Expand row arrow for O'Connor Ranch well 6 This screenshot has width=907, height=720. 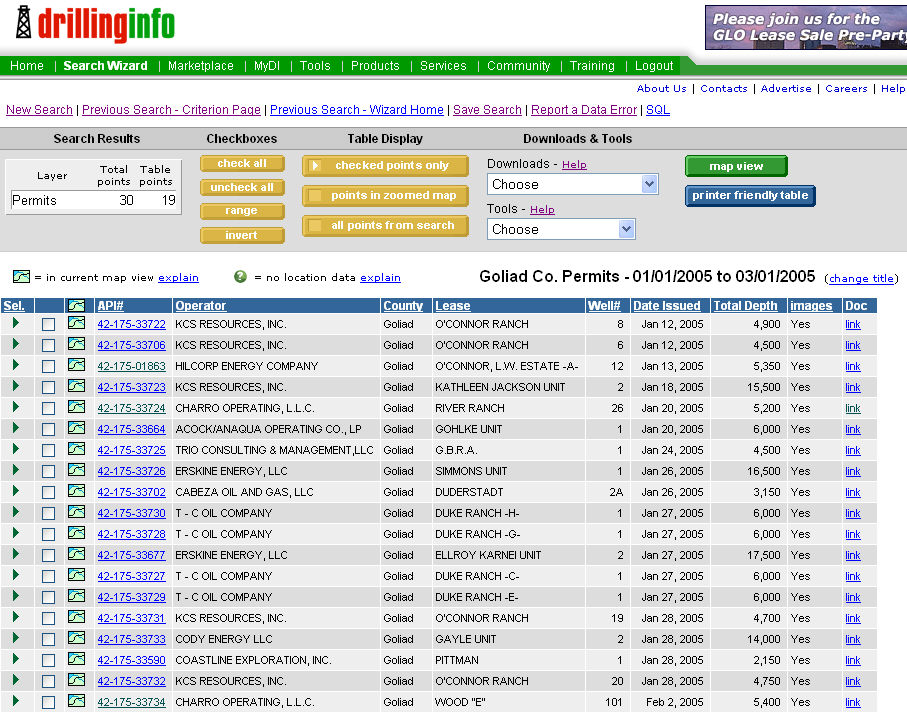(16, 344)
